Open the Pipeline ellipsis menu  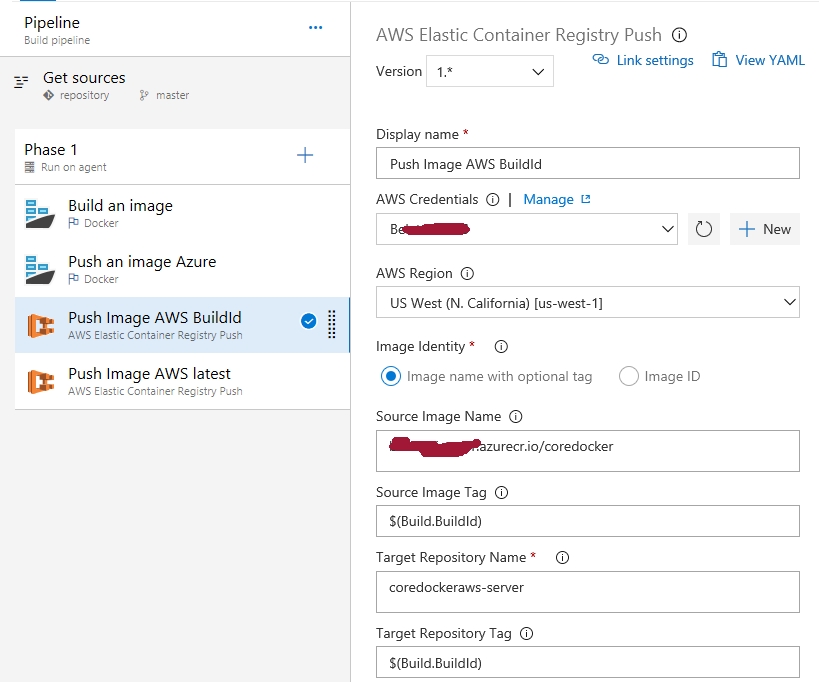[315, 28]
